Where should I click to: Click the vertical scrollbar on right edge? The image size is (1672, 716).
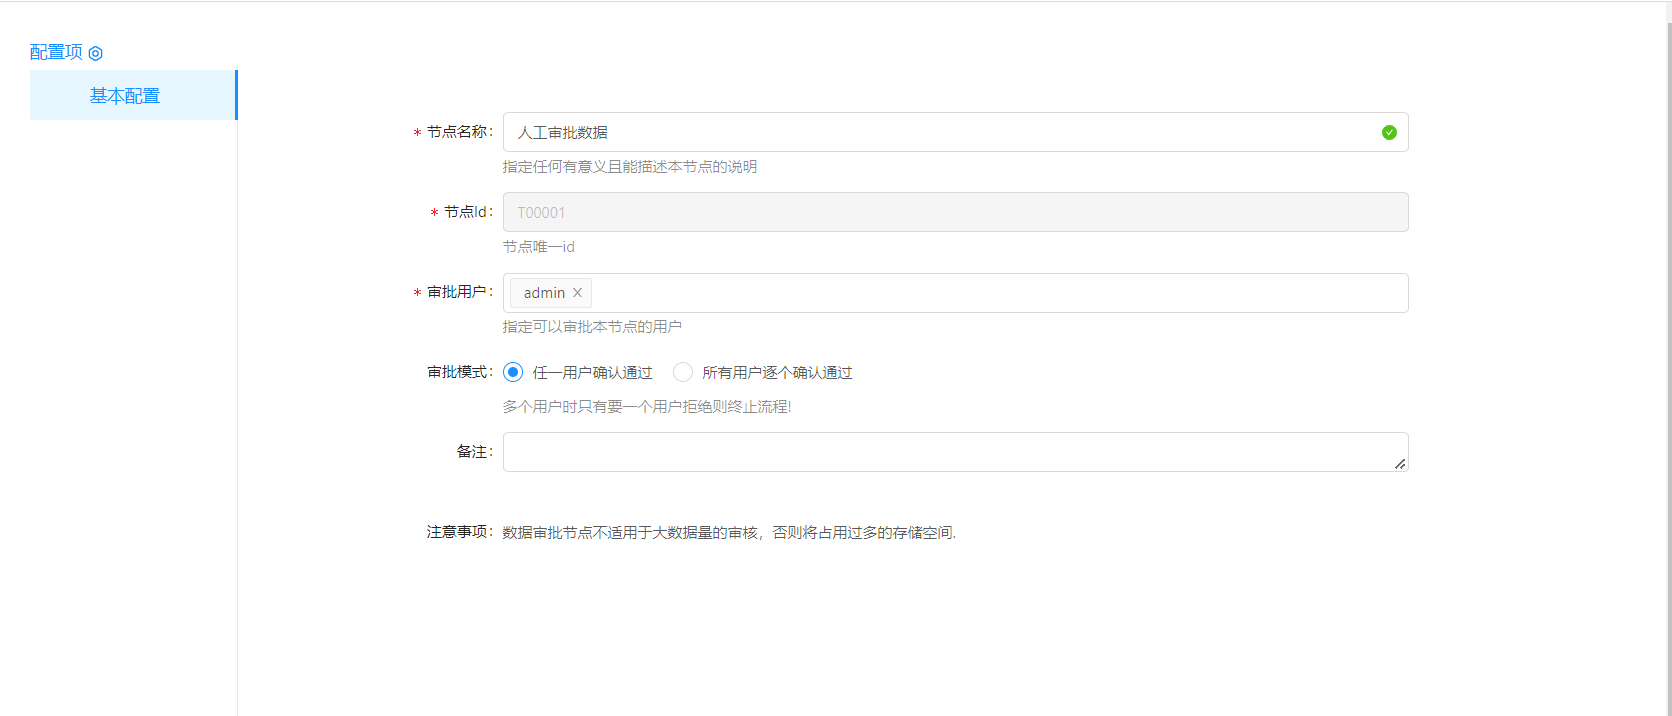click(1668, 300)
